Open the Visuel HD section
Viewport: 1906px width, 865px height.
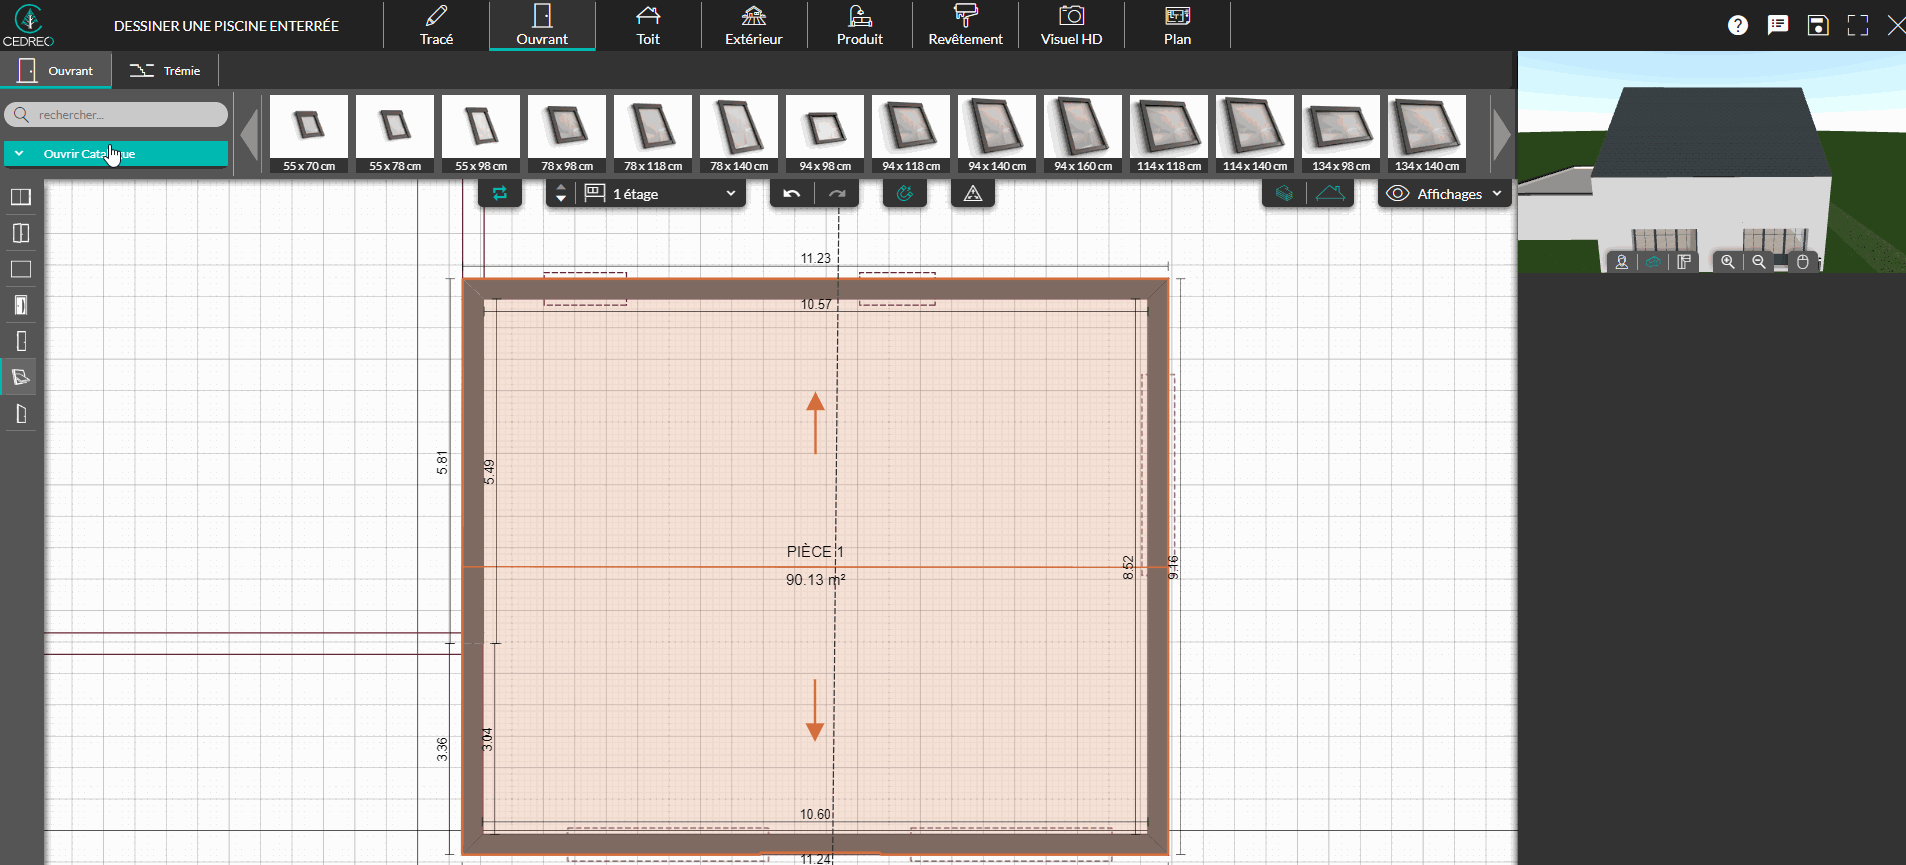pos(1071,26)
